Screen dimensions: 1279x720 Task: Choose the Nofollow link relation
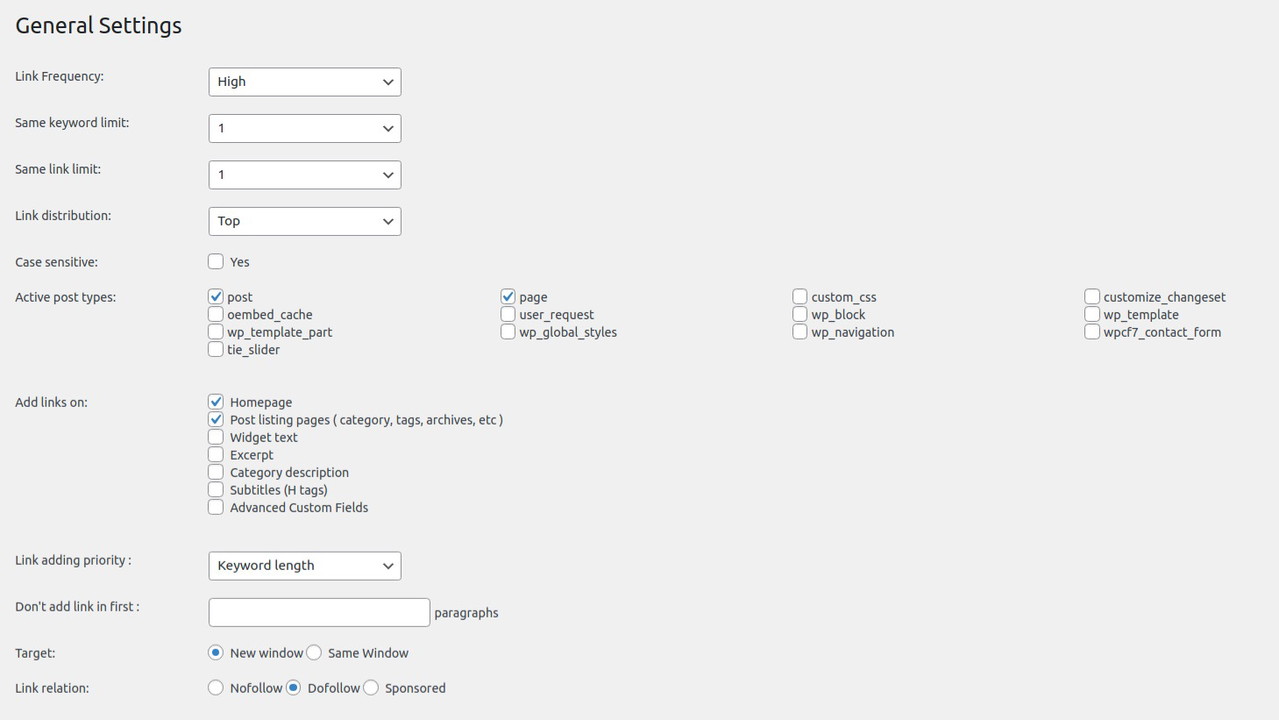point(216,688)
